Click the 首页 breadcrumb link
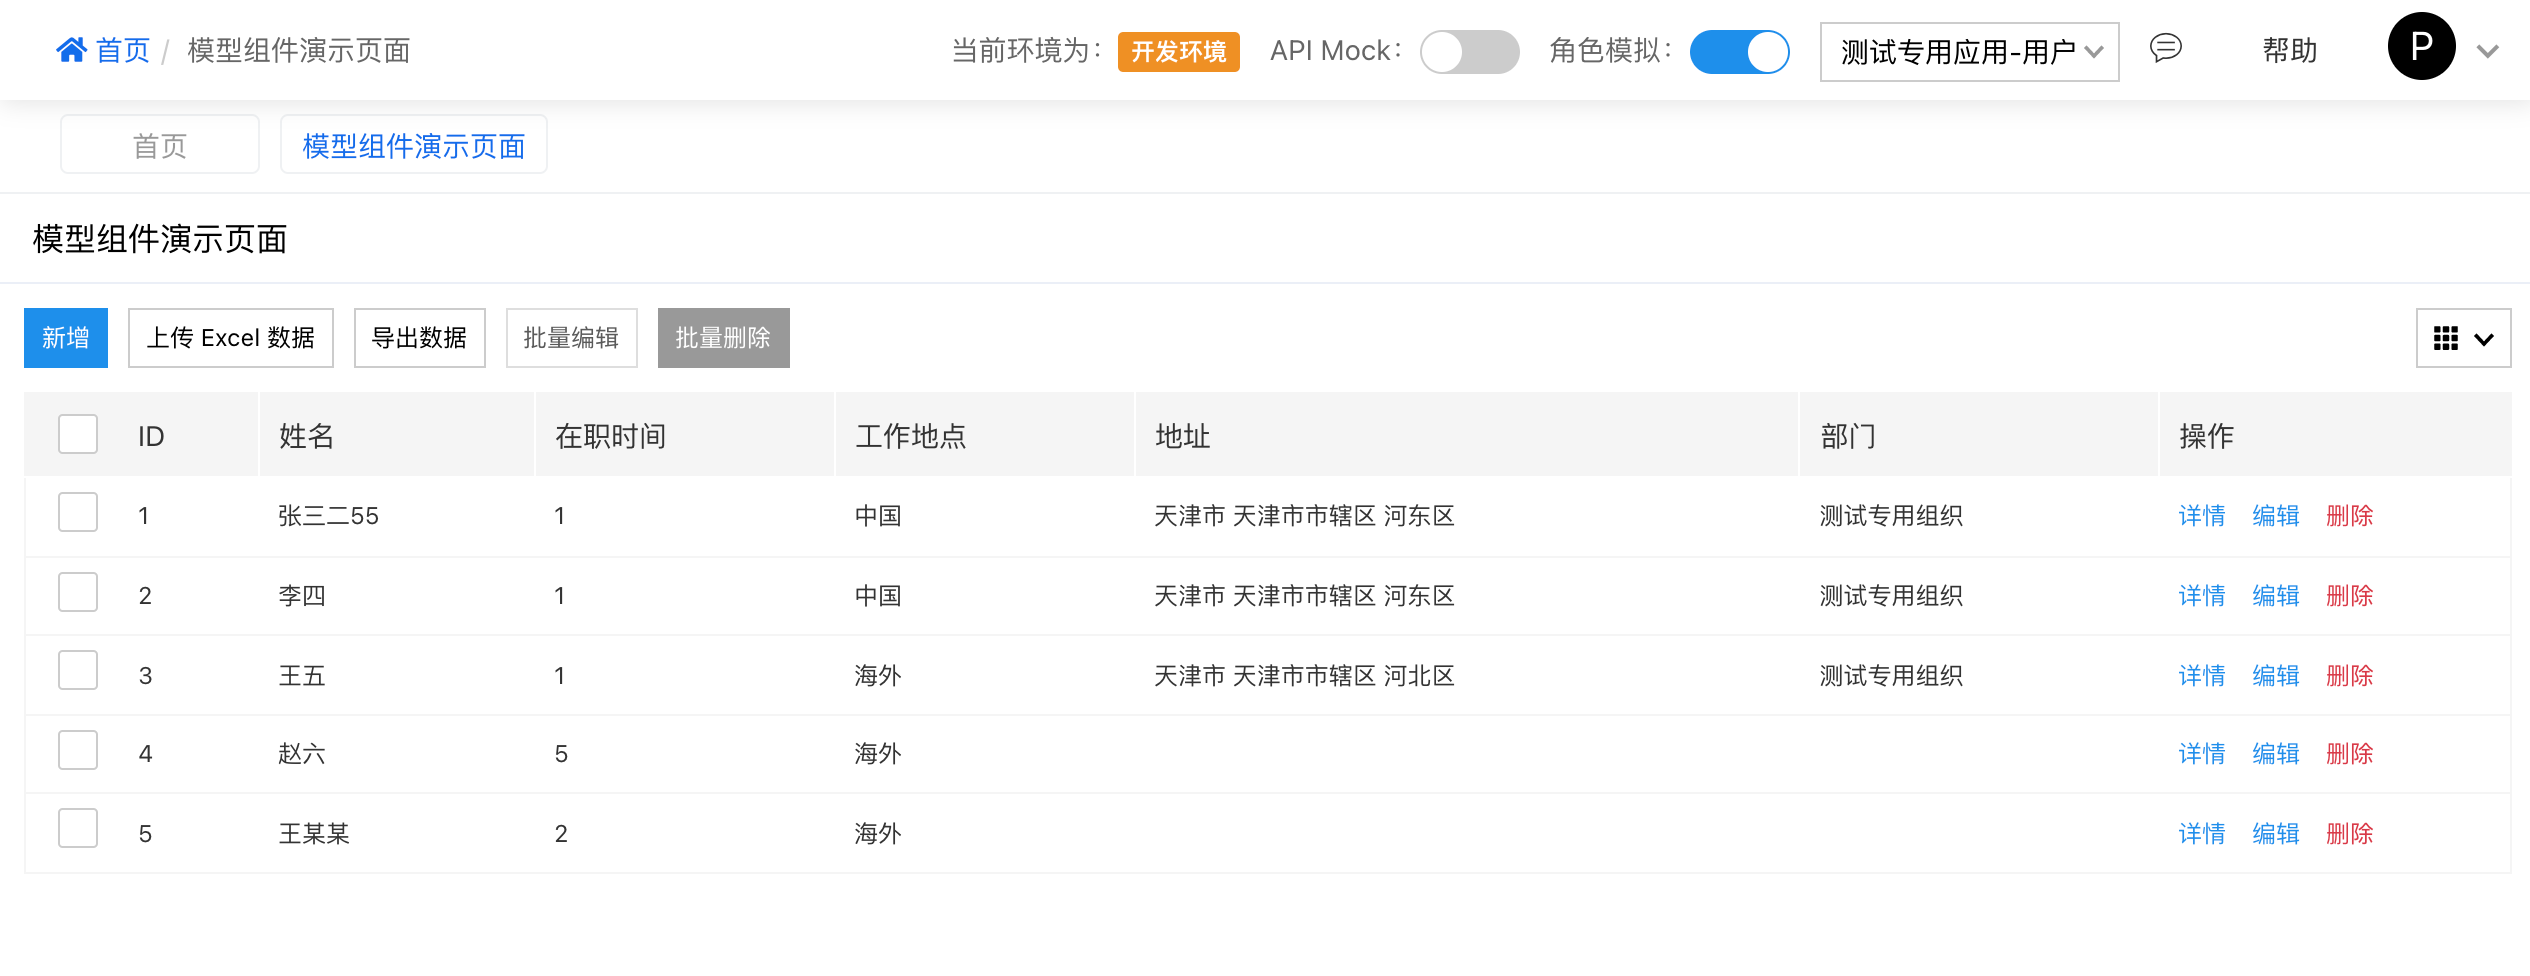2530x976 pixels. point(122,50)
